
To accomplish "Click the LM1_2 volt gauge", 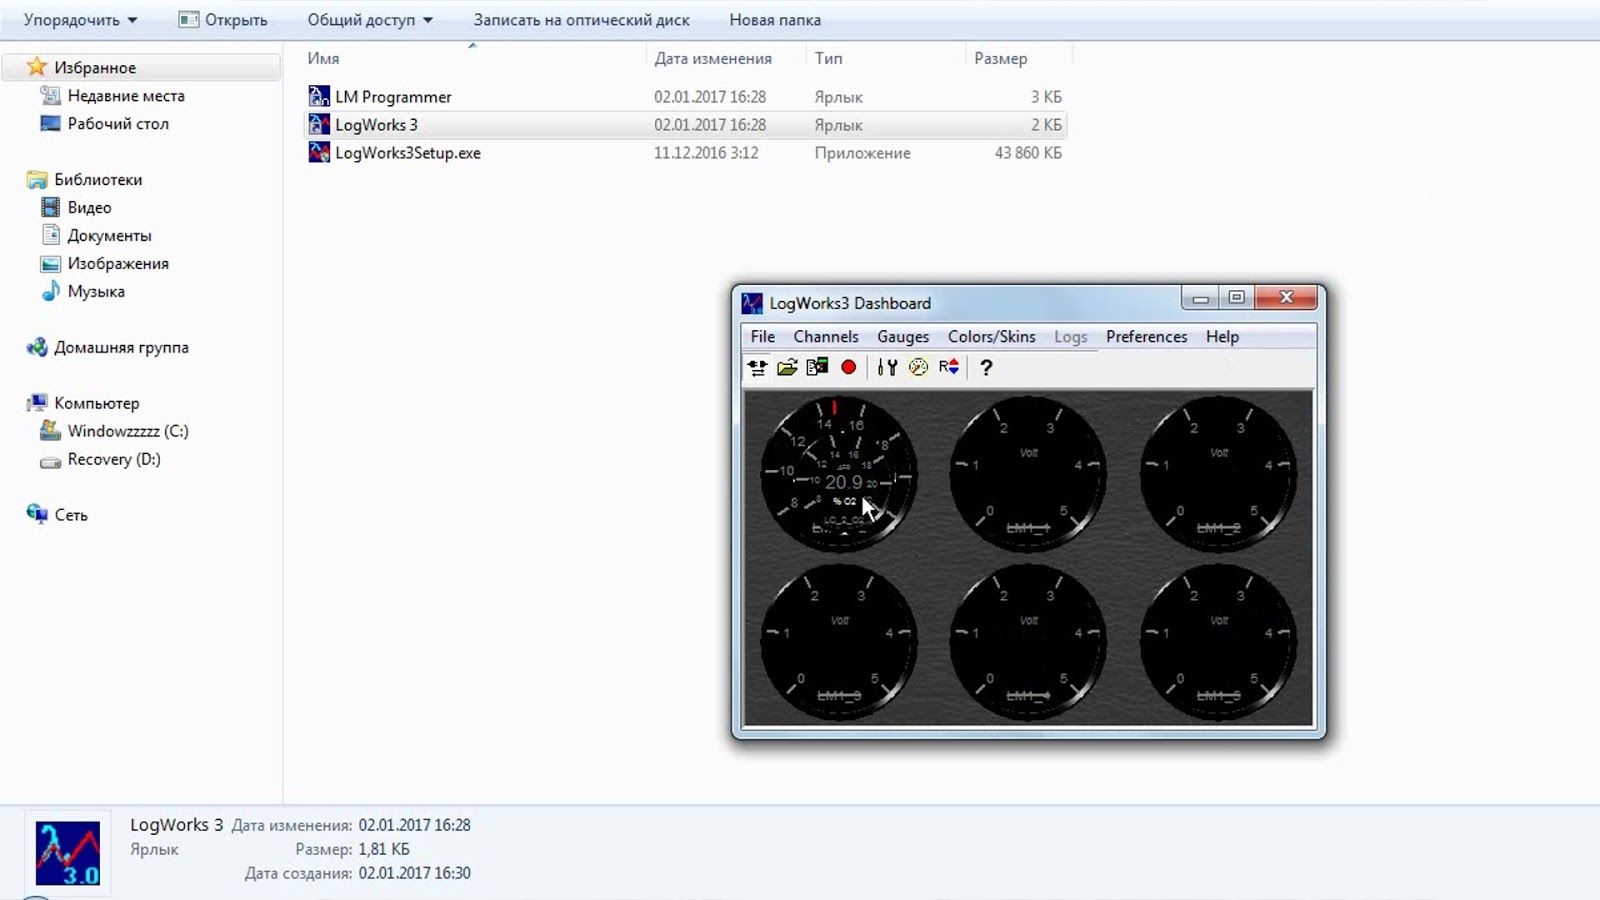I will (x=1218, y=473).
